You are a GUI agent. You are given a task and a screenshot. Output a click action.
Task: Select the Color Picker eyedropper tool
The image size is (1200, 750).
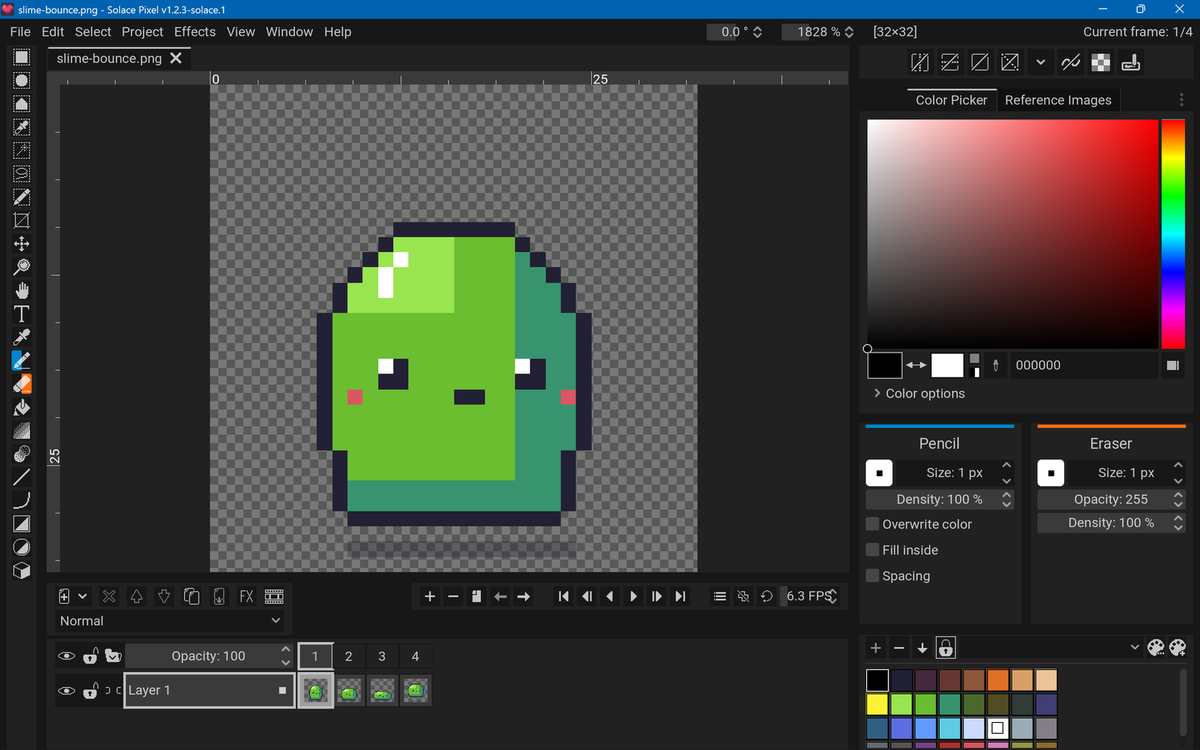pyautogui.click(x=21, y=337)
